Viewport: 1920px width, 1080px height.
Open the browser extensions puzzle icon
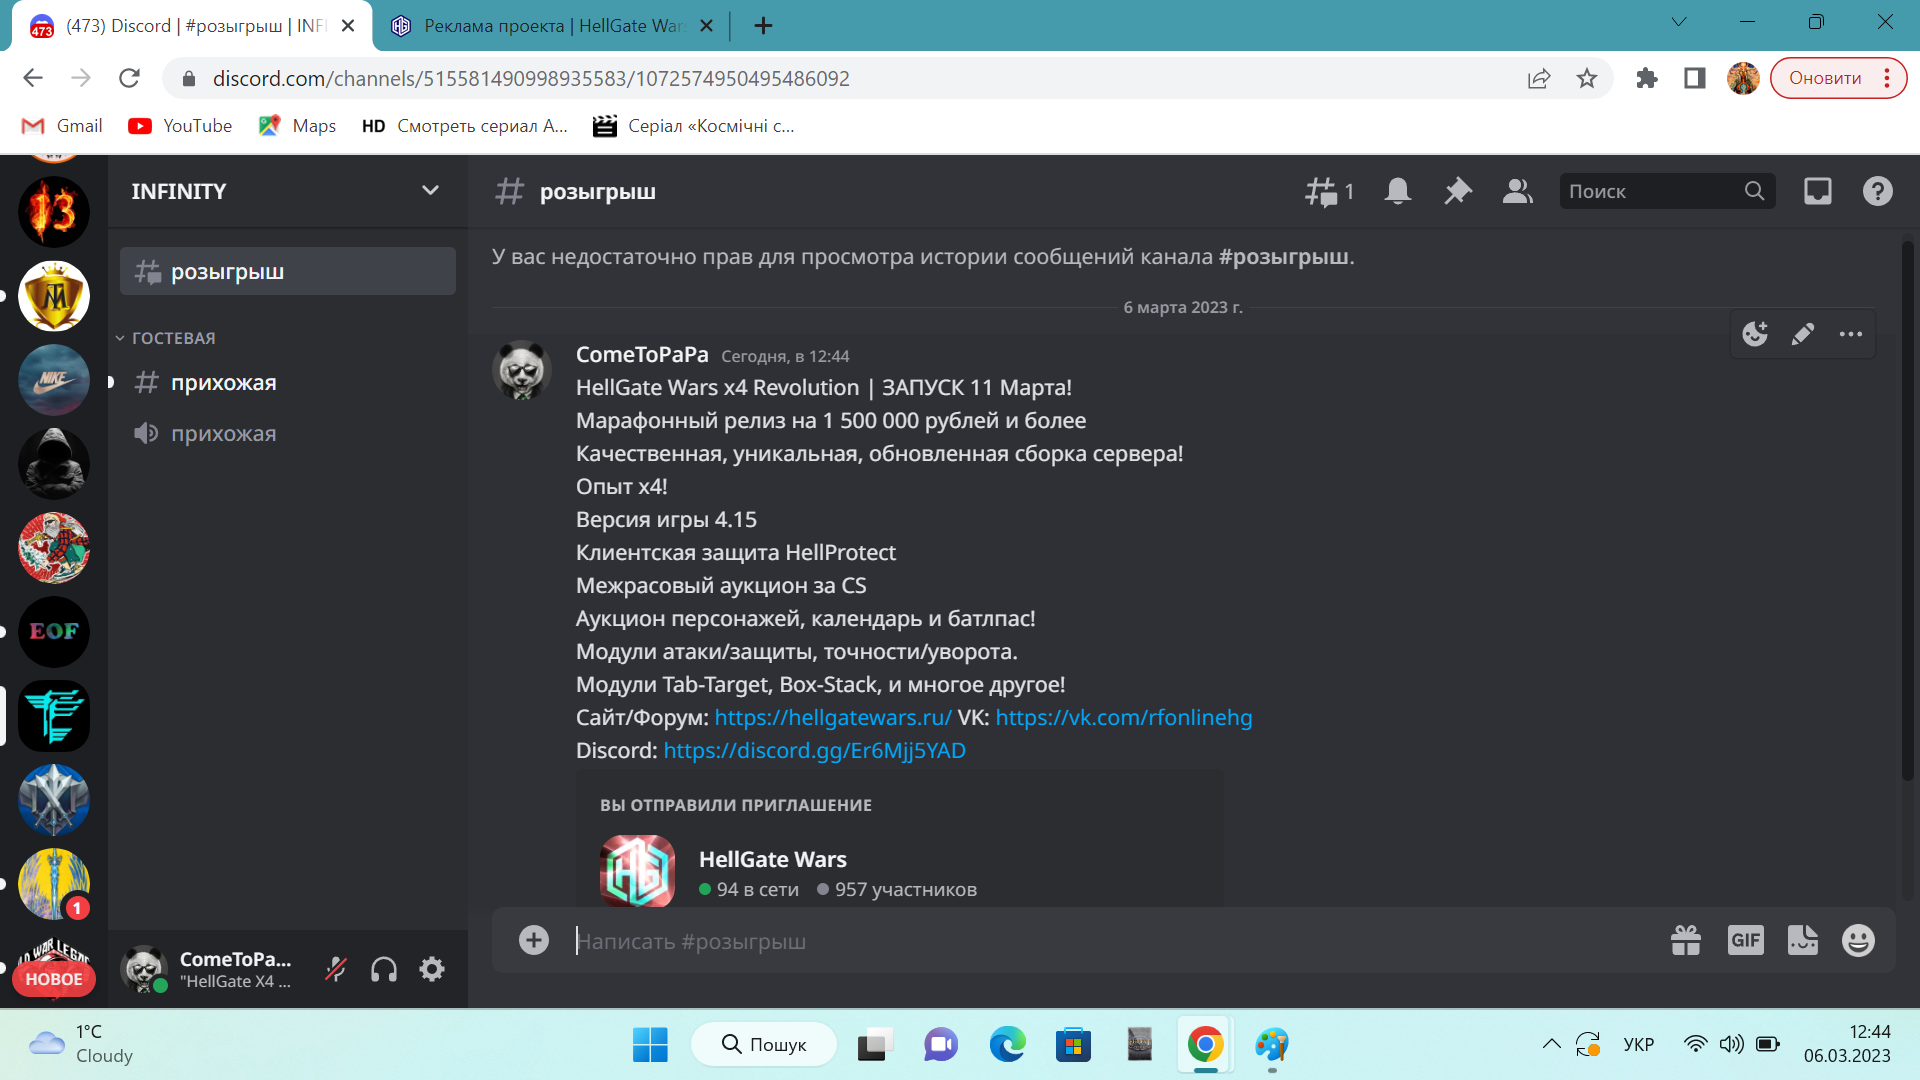click(x=1647, y=78)
